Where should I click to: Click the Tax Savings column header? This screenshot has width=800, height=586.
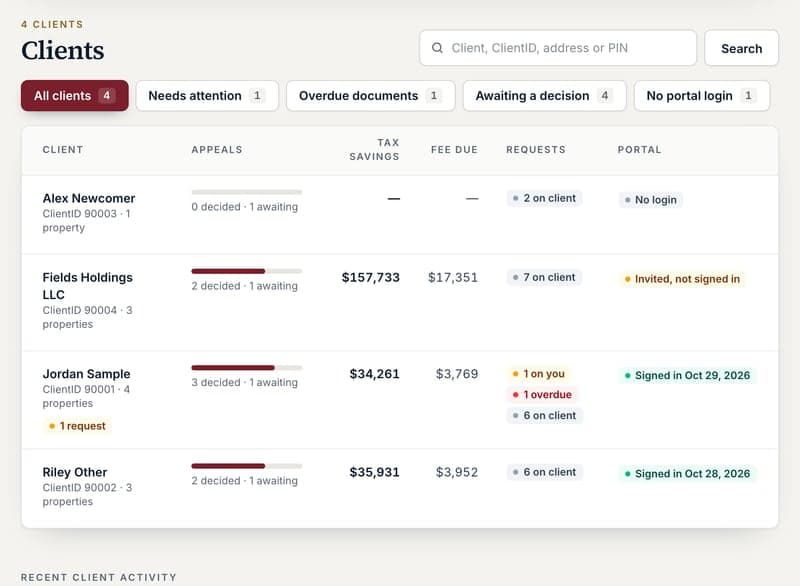[x=374, y=149]
